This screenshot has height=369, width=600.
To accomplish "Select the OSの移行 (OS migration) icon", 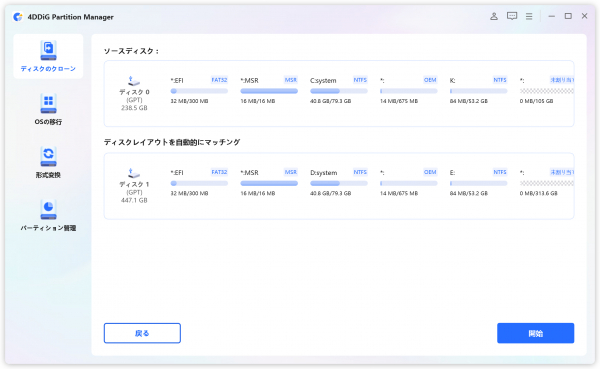I will pos(48,104).
